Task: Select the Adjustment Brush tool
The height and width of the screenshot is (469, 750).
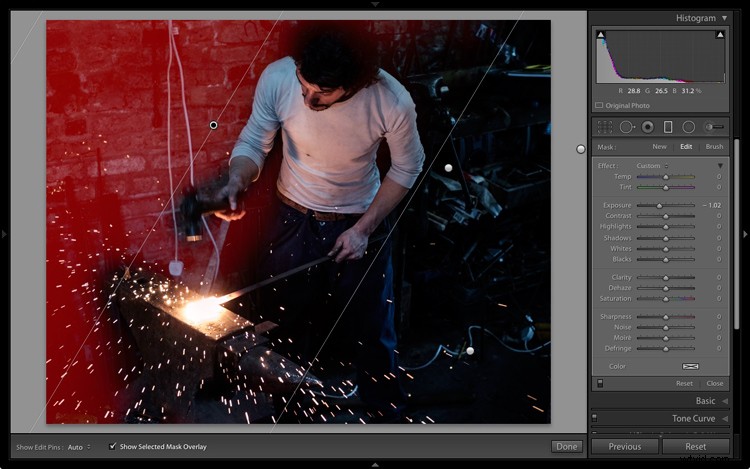Action: point(714,127)
